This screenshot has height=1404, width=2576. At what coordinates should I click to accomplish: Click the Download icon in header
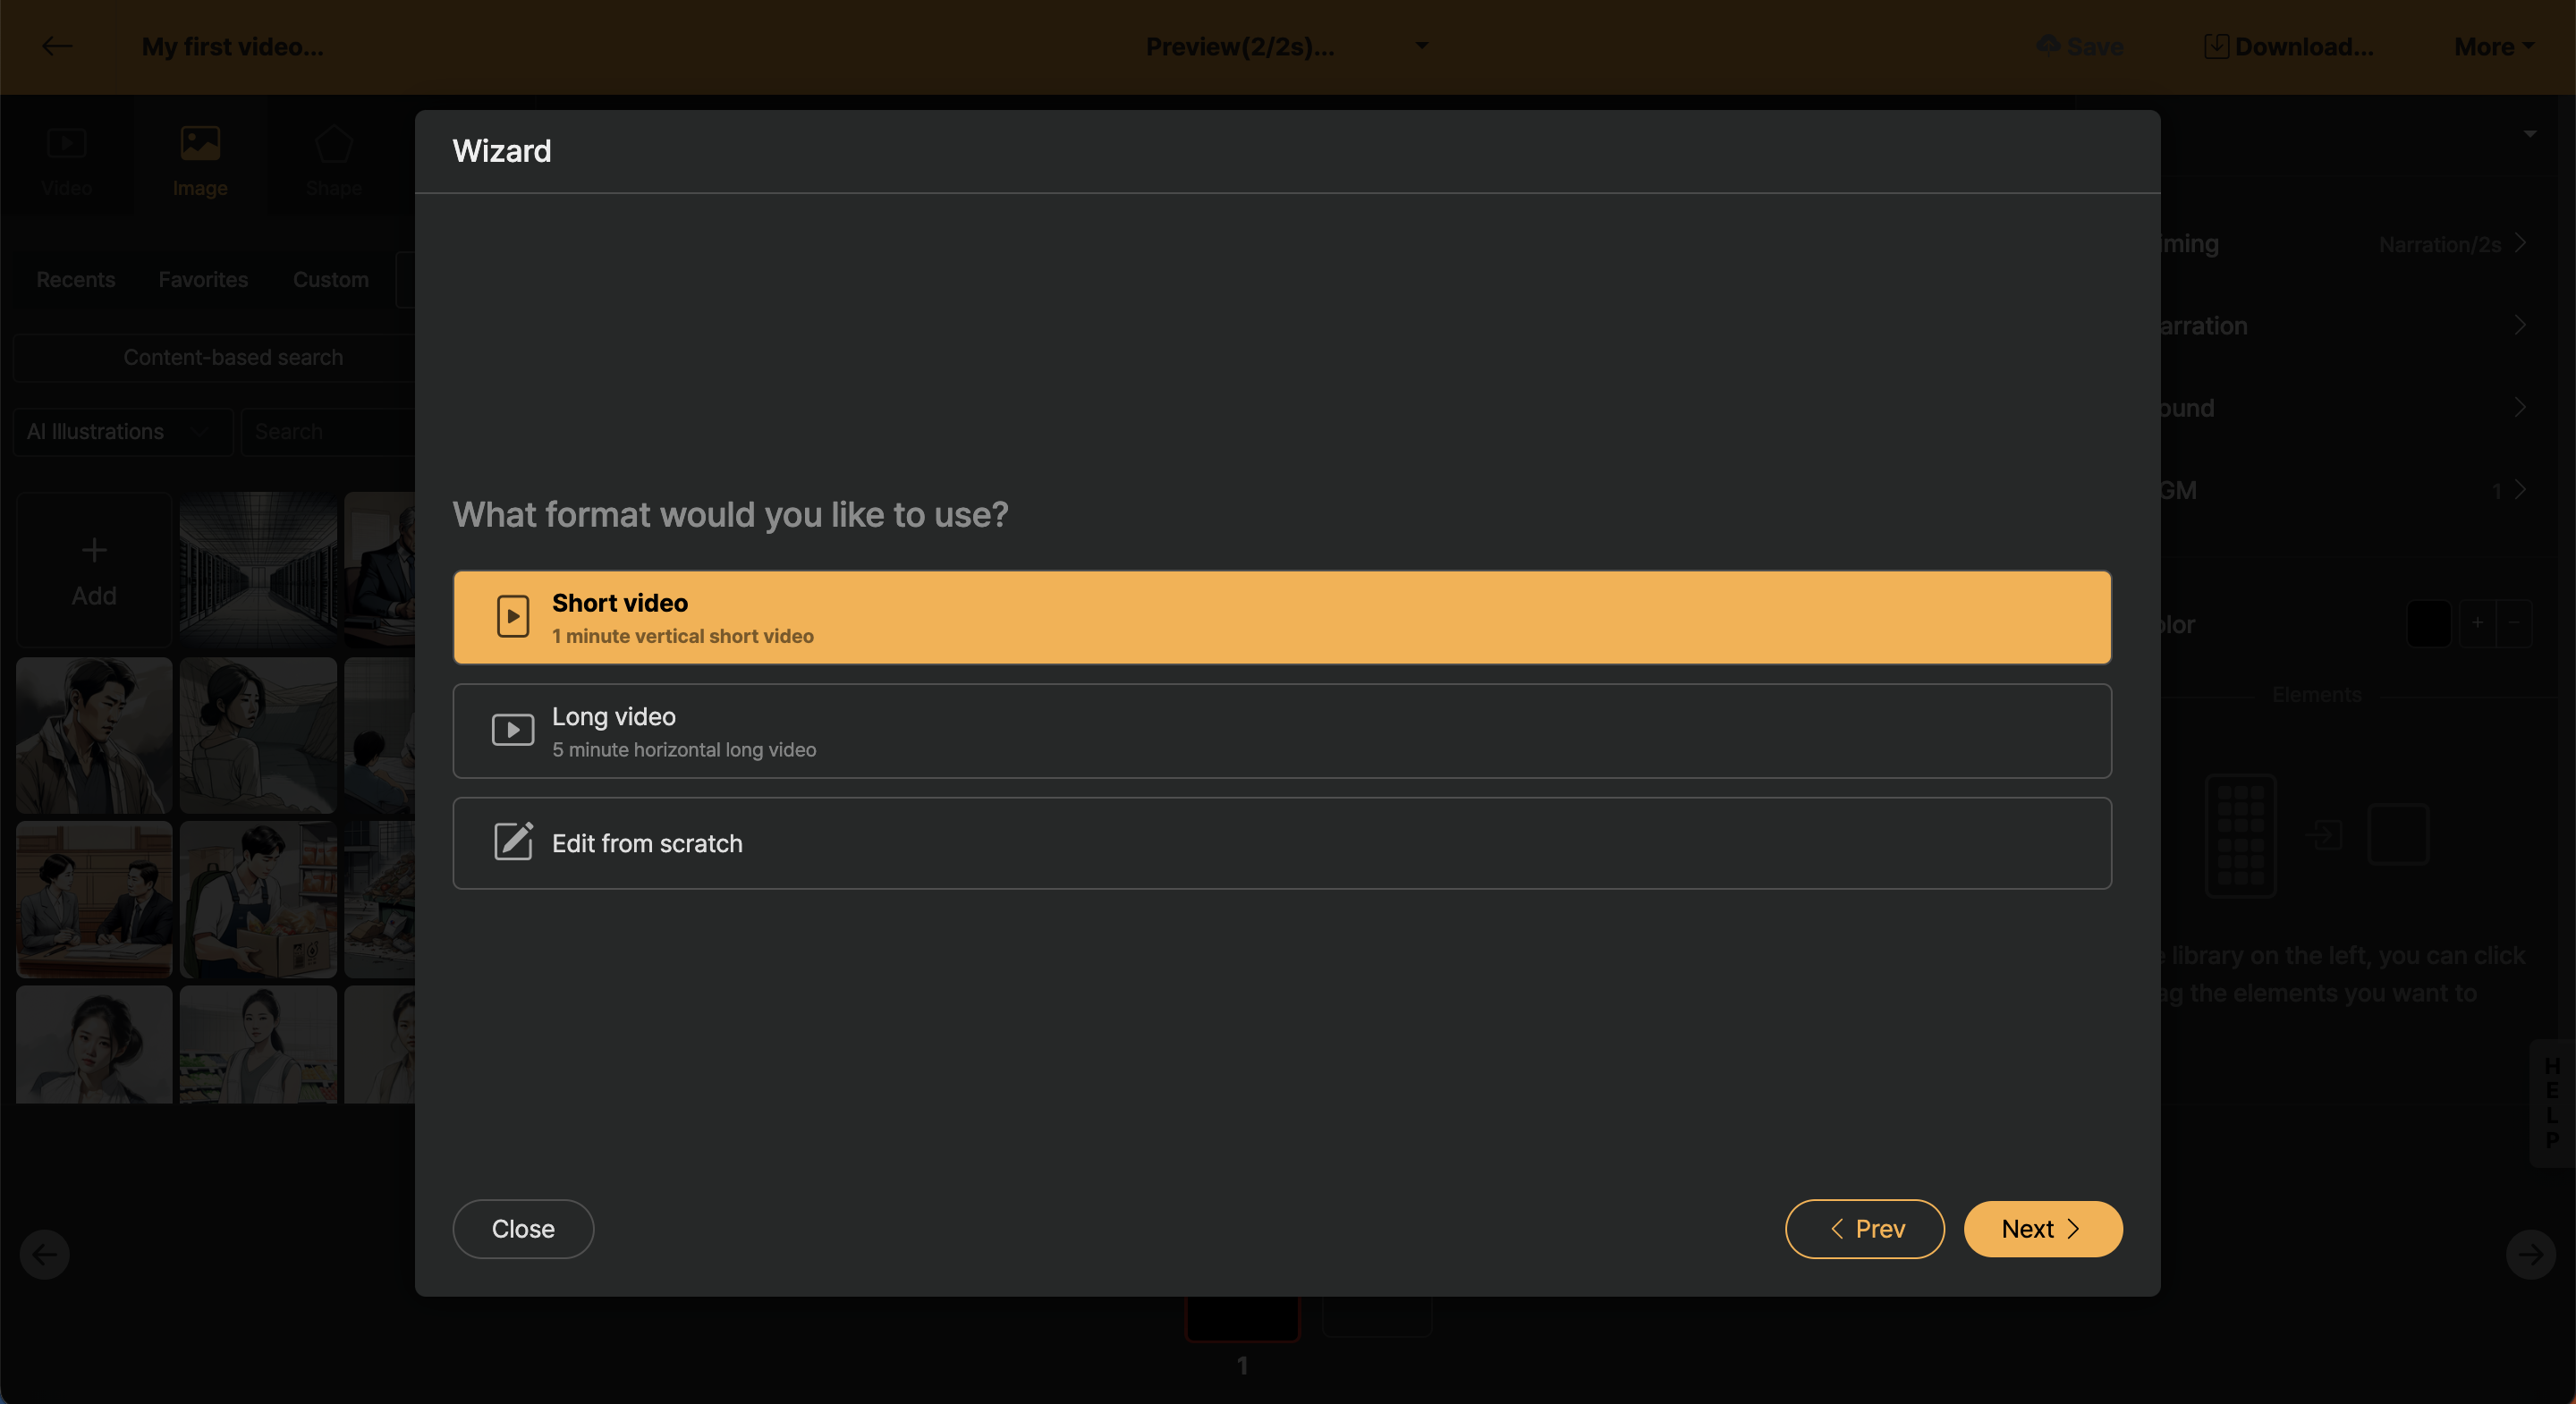coord(2216,46)
